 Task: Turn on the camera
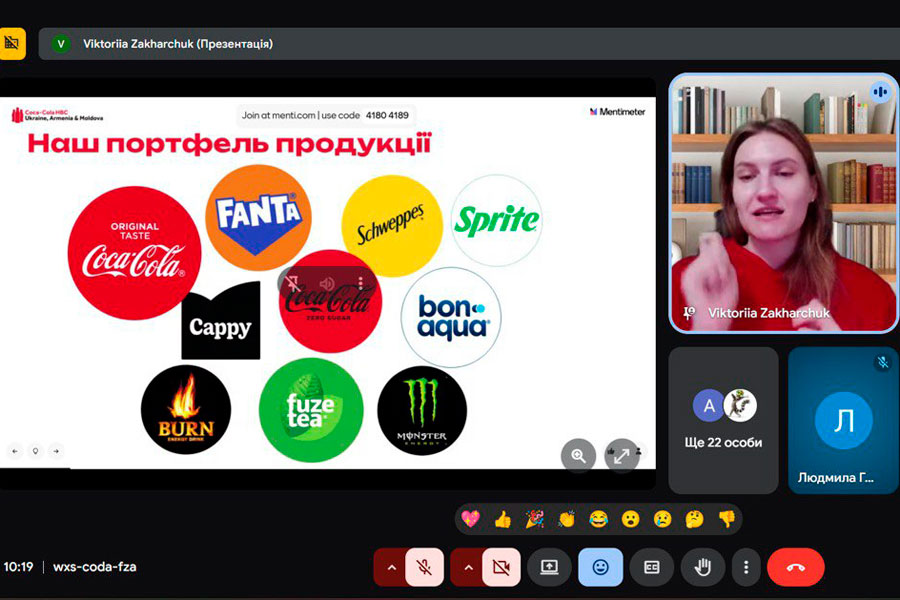point(502,567)
